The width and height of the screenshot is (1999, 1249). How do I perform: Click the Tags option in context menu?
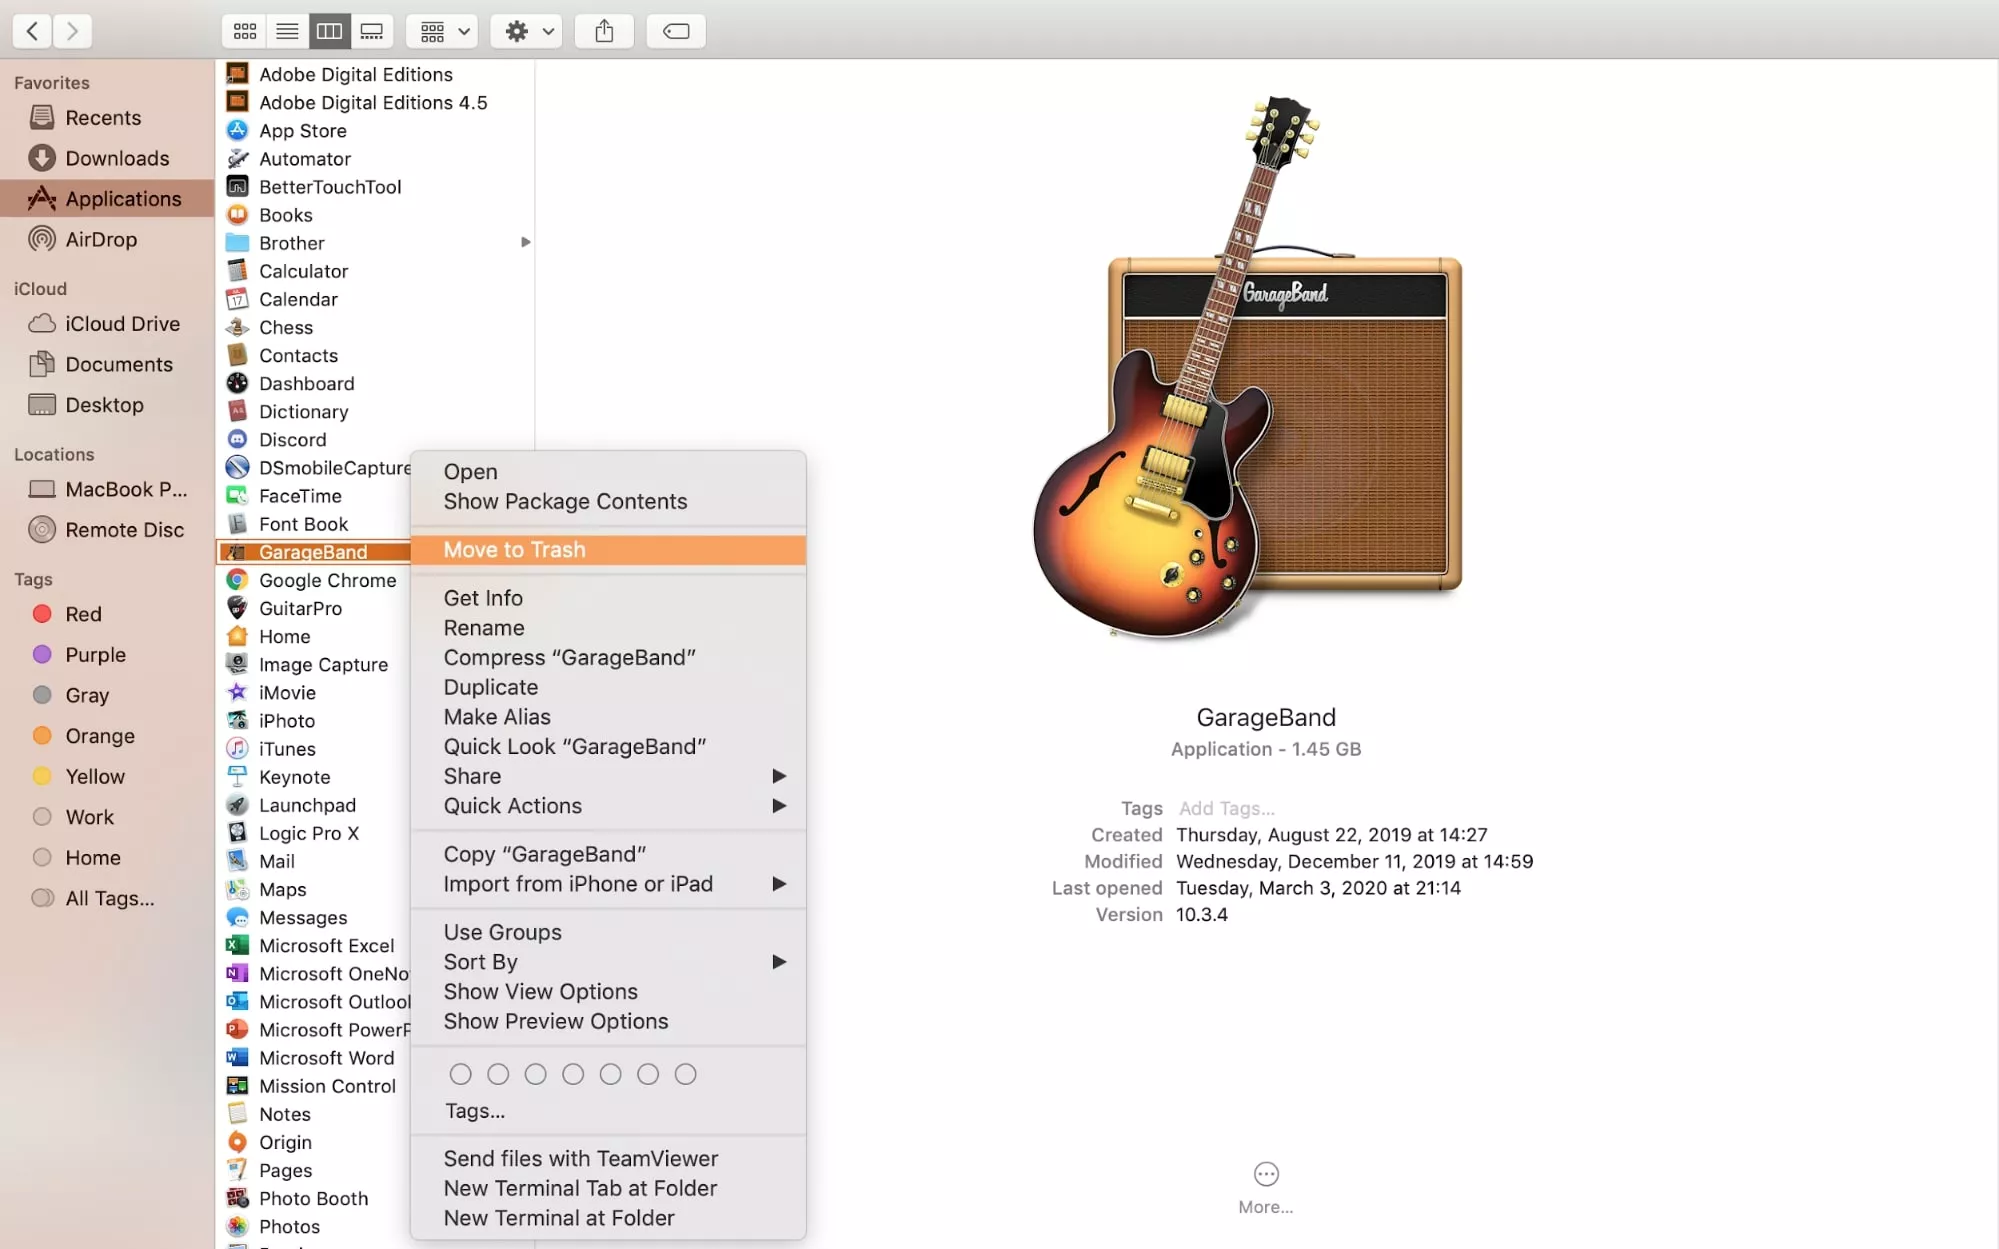475,1109
